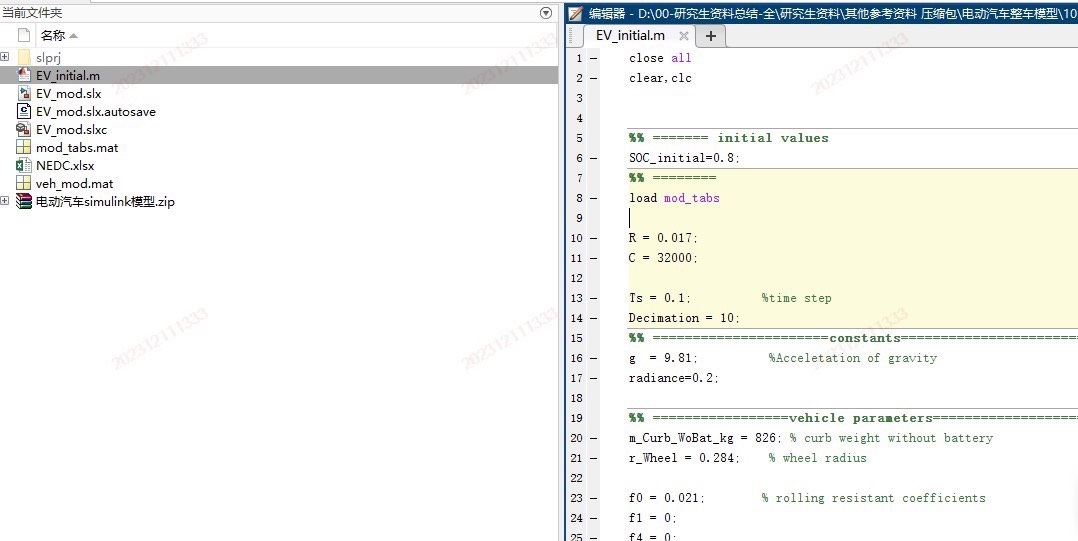Click the 'load mod_tabs' code line

point(674,198)
